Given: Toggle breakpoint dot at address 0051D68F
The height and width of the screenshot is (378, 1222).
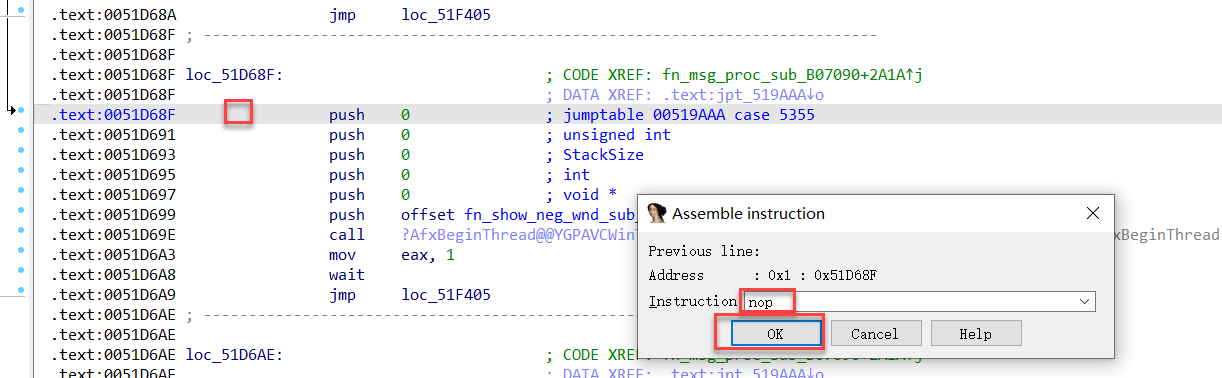Looking at the screenshot, I should [20, 115].
